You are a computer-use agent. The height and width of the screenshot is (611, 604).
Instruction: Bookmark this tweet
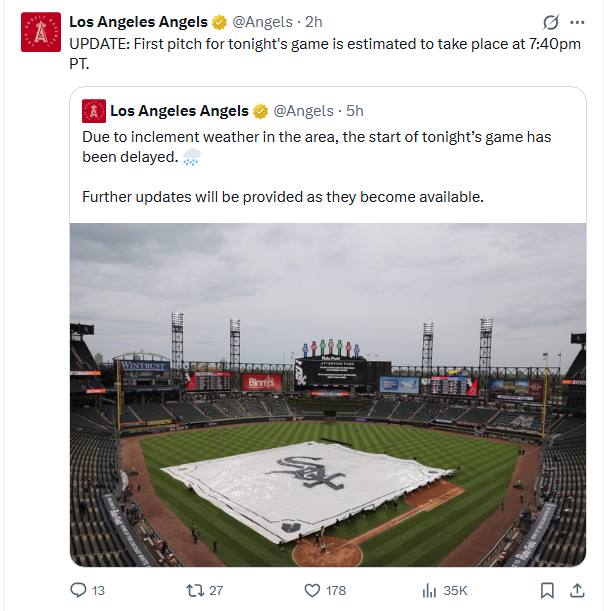click(547, 590)
